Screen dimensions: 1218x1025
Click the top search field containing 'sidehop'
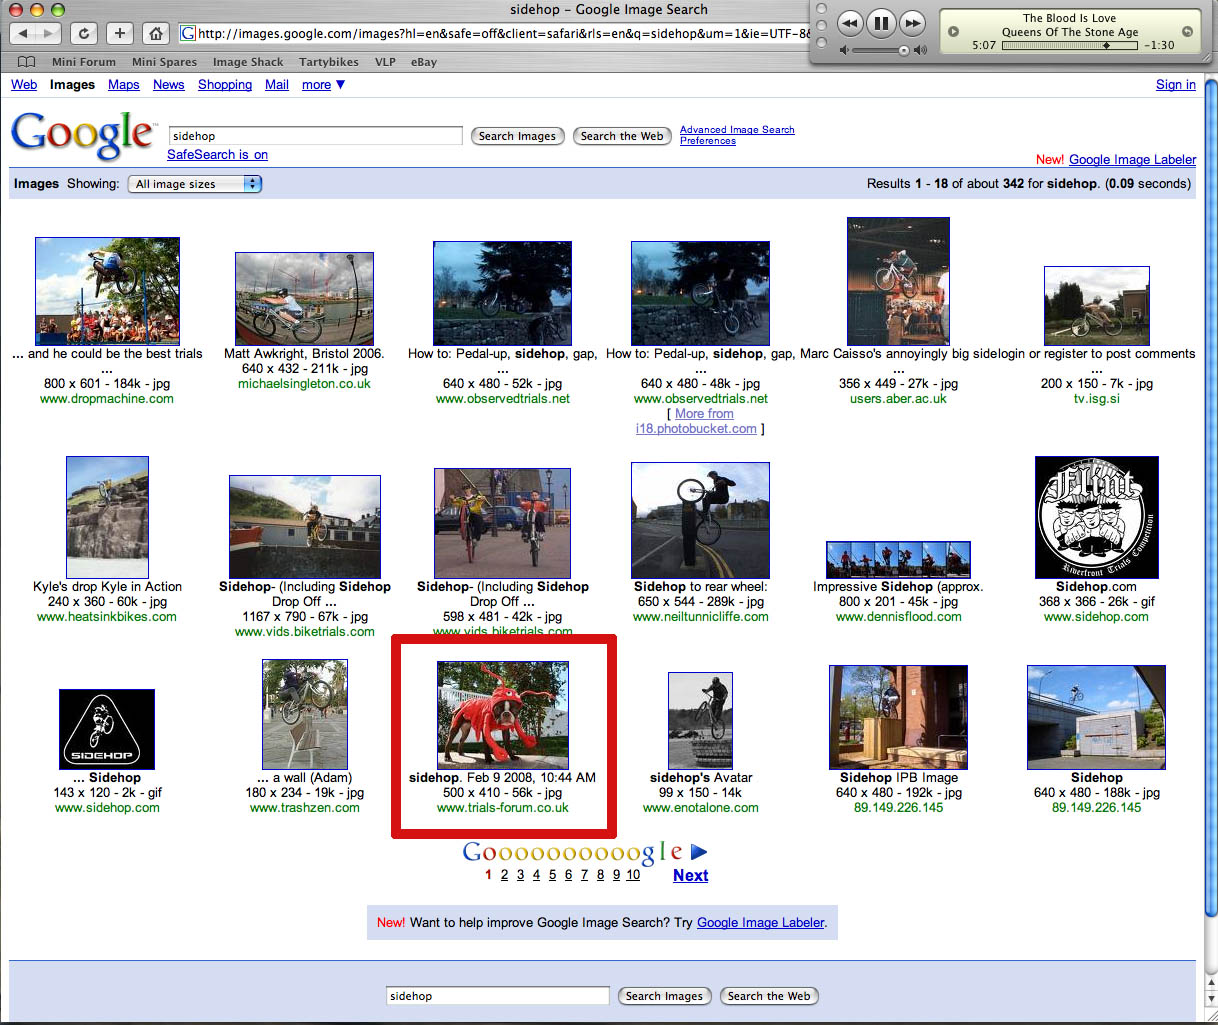(x=315, y=136)
